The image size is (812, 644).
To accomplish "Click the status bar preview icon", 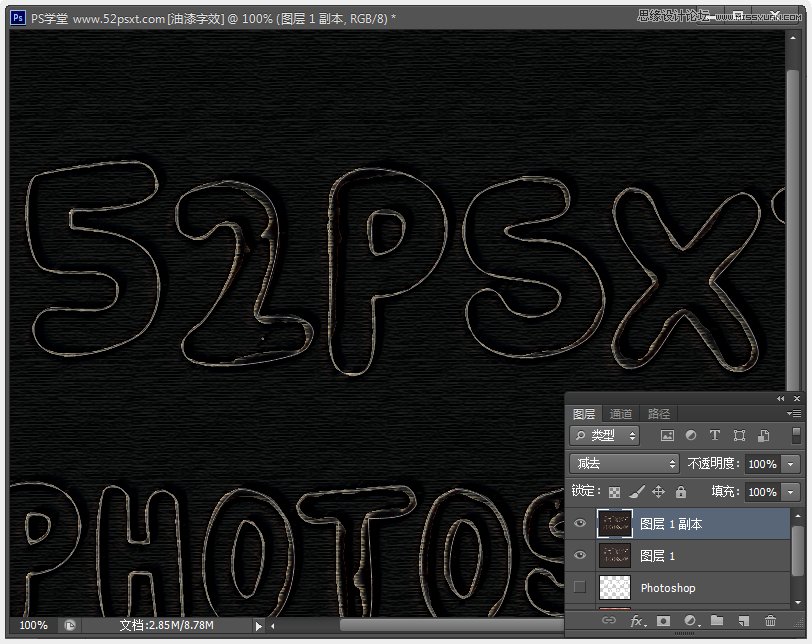I will coord(70,625).
